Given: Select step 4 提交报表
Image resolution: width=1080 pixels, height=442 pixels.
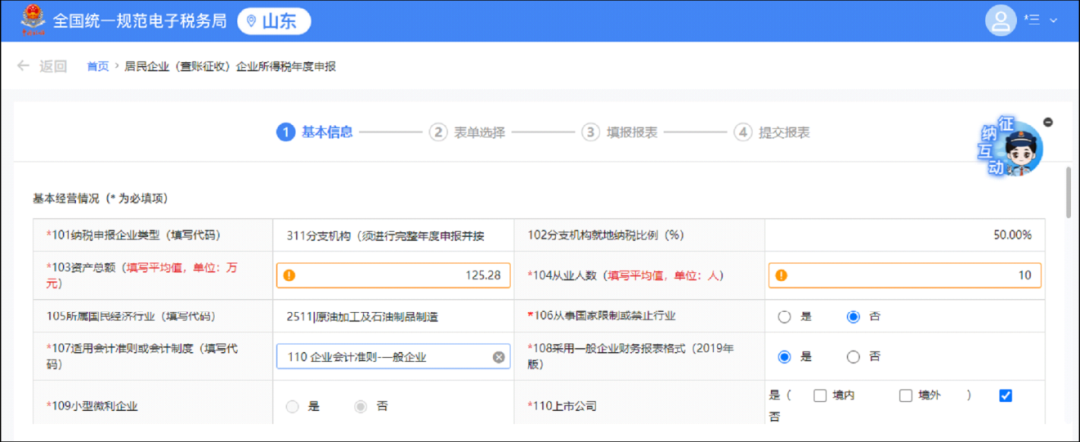Looking at the screenshot, I should (771, 132).
